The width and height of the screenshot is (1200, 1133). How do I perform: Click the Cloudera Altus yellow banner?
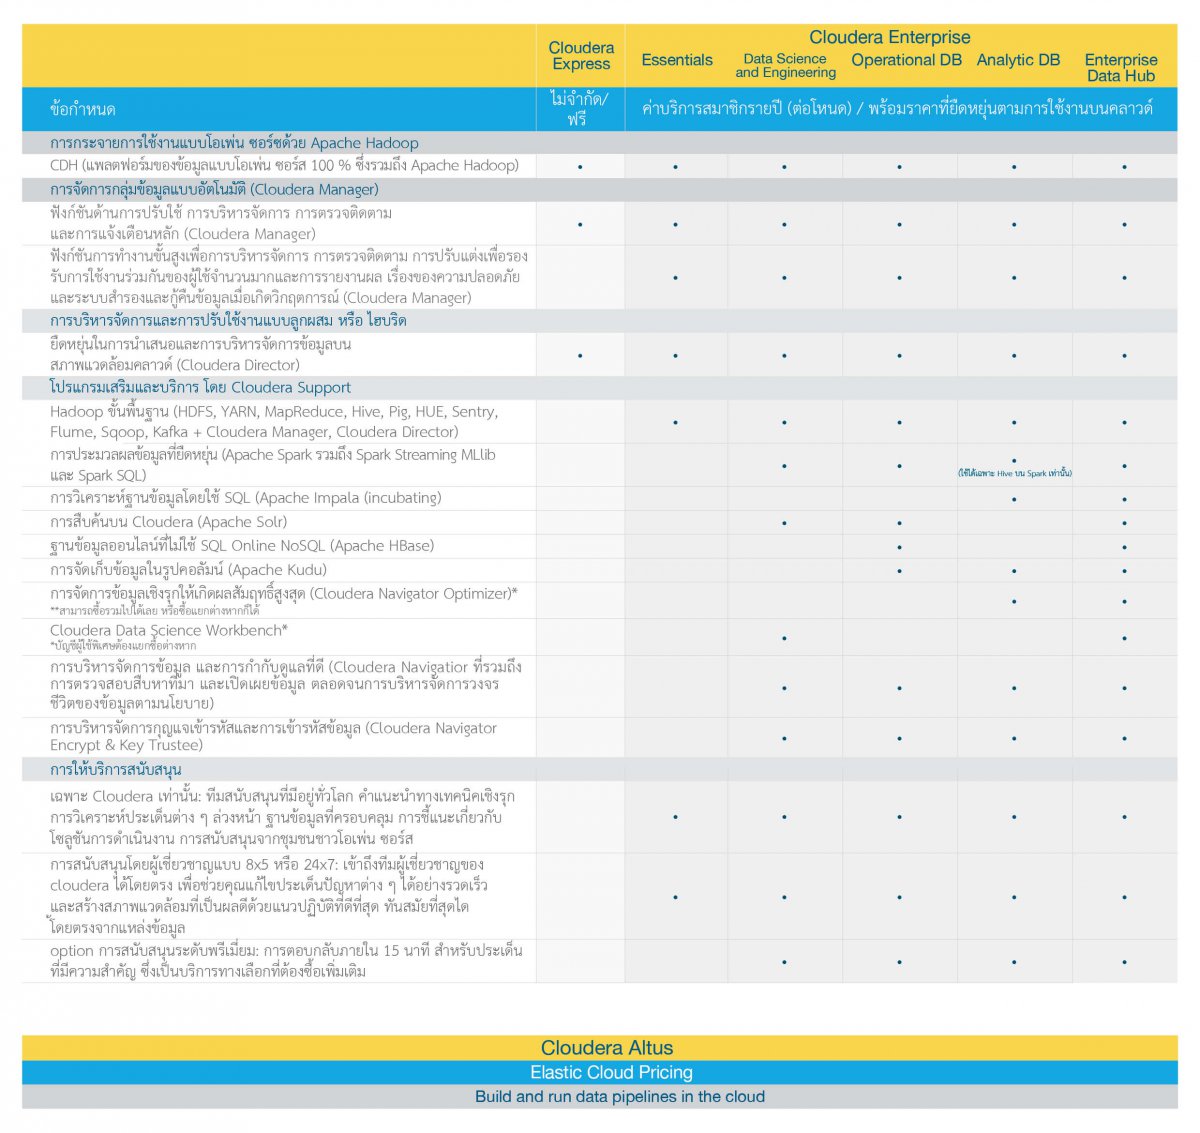[x=600, y=1048]
